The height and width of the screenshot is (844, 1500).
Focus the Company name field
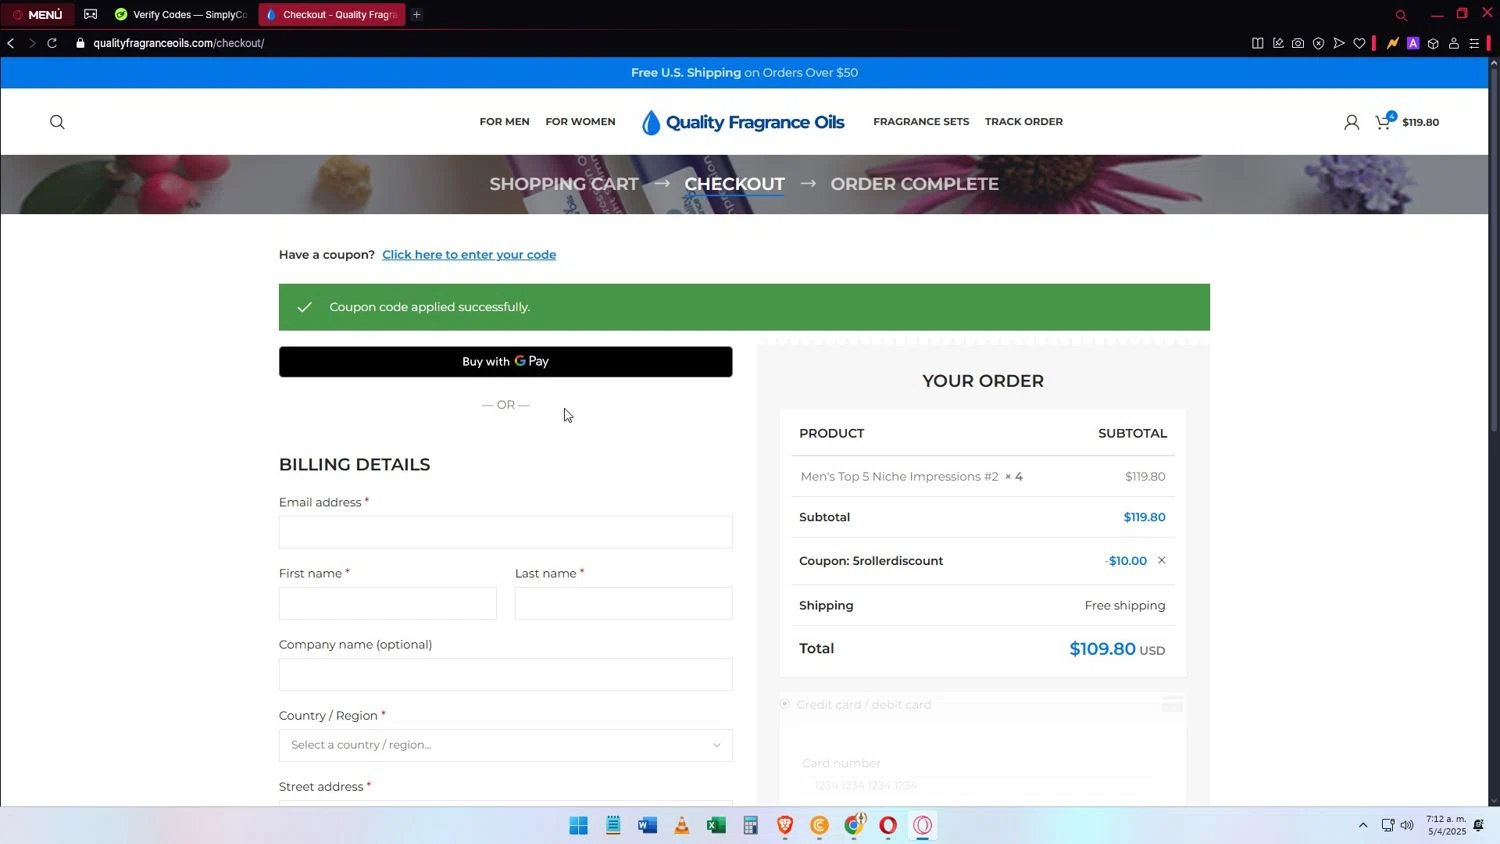[505, 674]
